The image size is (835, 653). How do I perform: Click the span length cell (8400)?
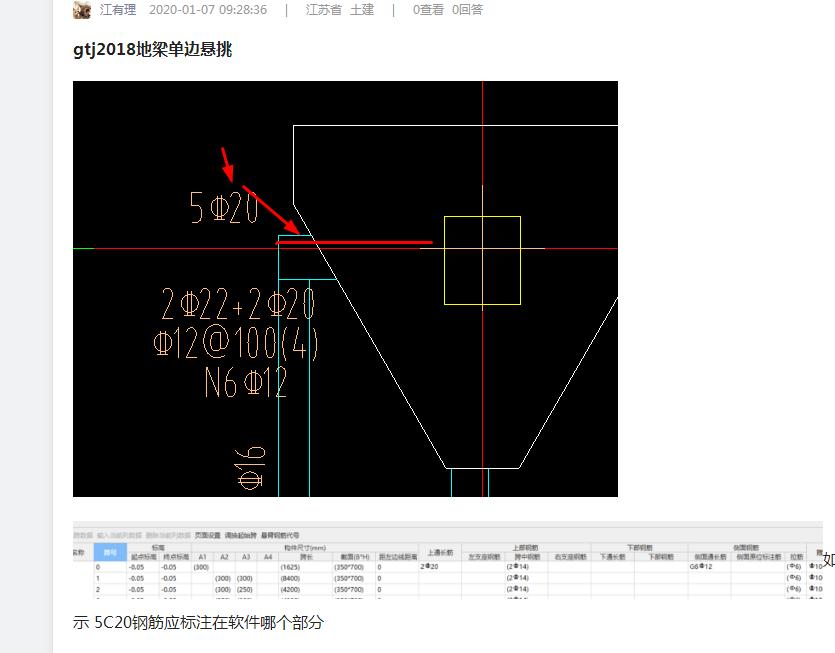[x=290, y=578]
